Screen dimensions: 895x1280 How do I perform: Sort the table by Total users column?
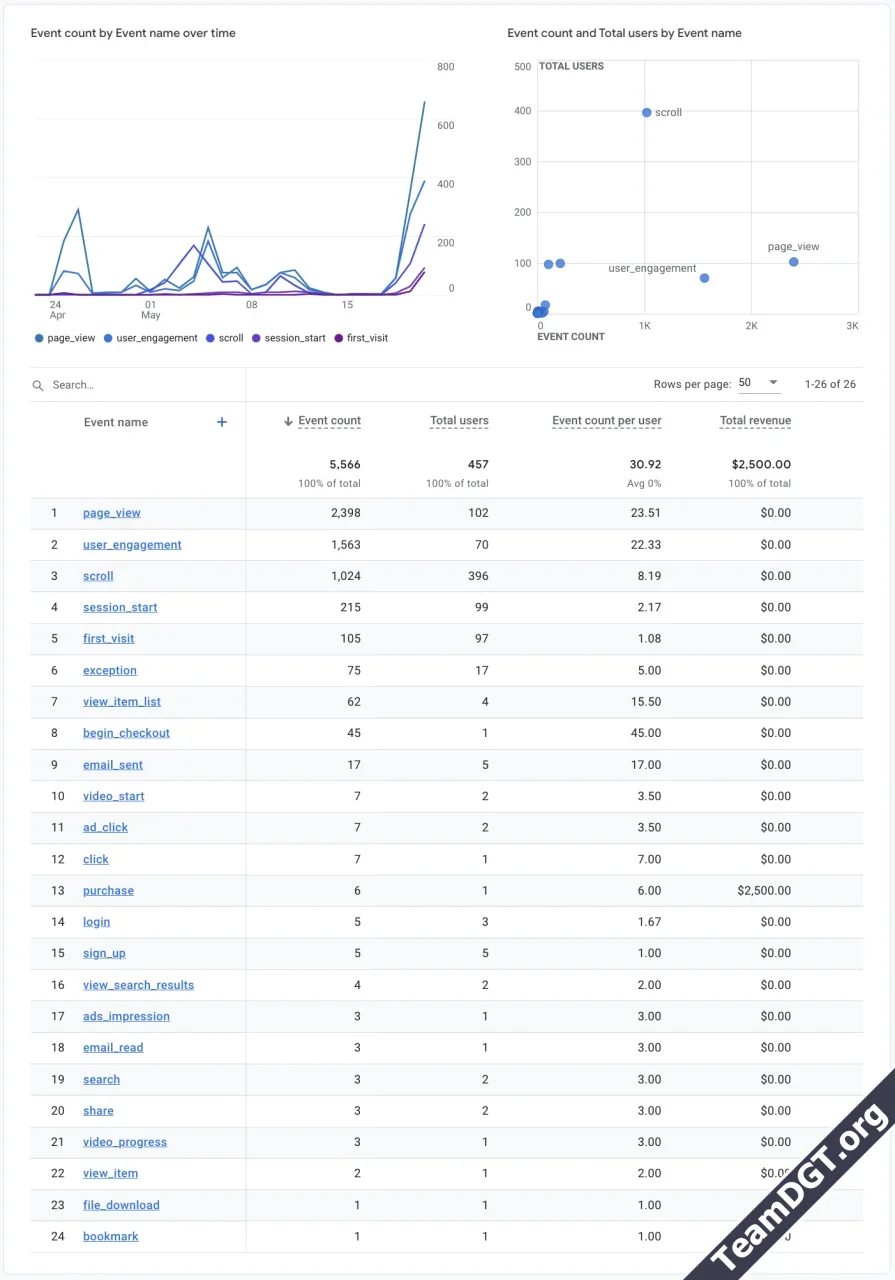459,421
